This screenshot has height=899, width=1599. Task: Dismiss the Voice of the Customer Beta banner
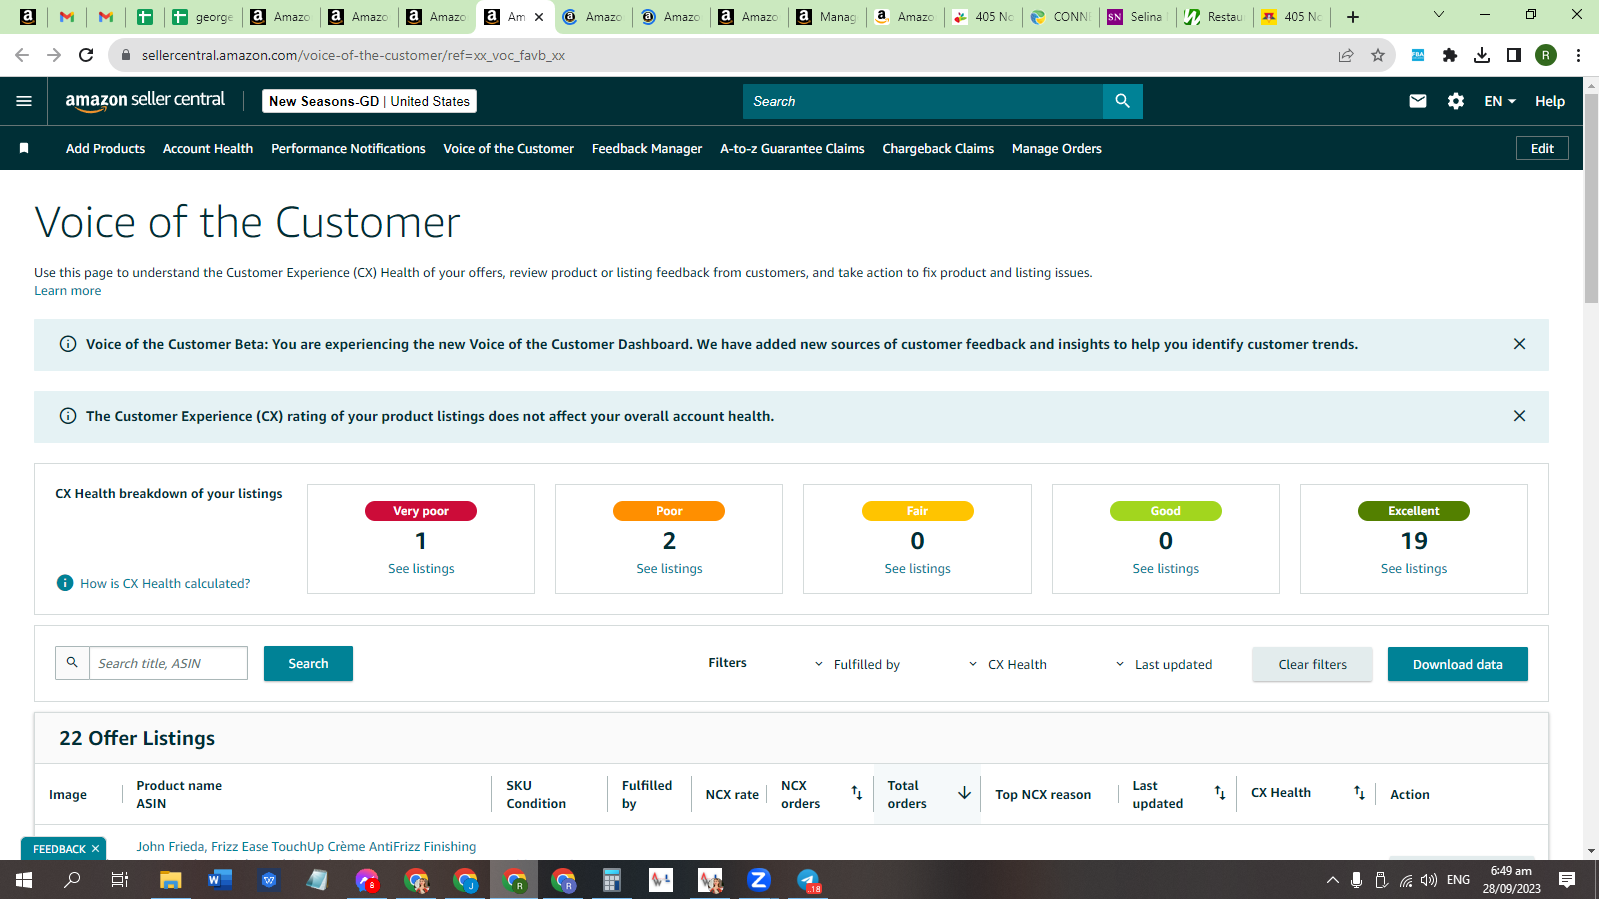coord(1519,344)
